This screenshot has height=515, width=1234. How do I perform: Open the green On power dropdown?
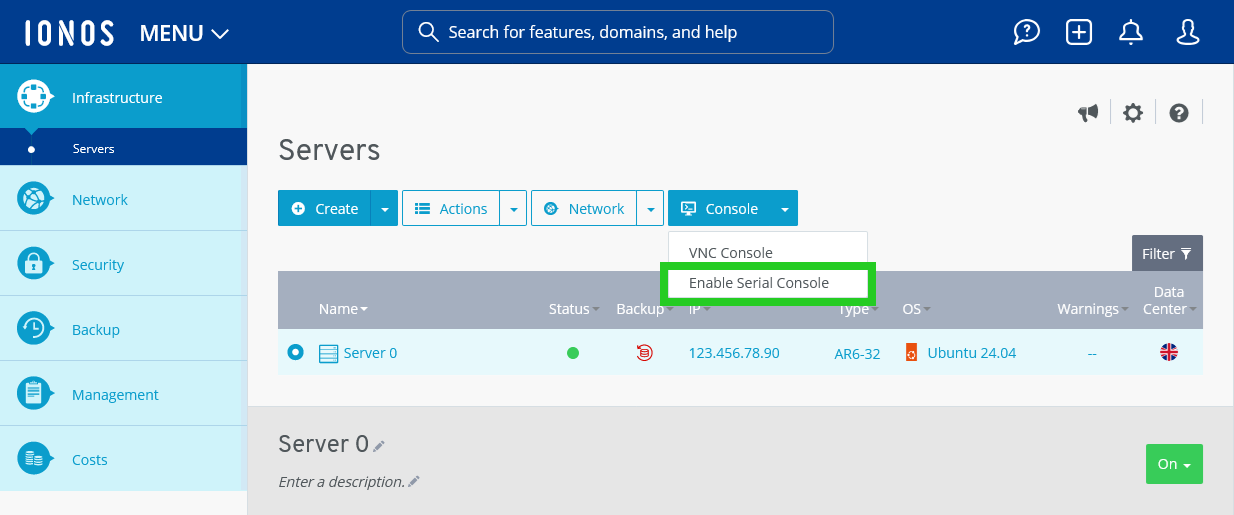[x=1174, y=464]
